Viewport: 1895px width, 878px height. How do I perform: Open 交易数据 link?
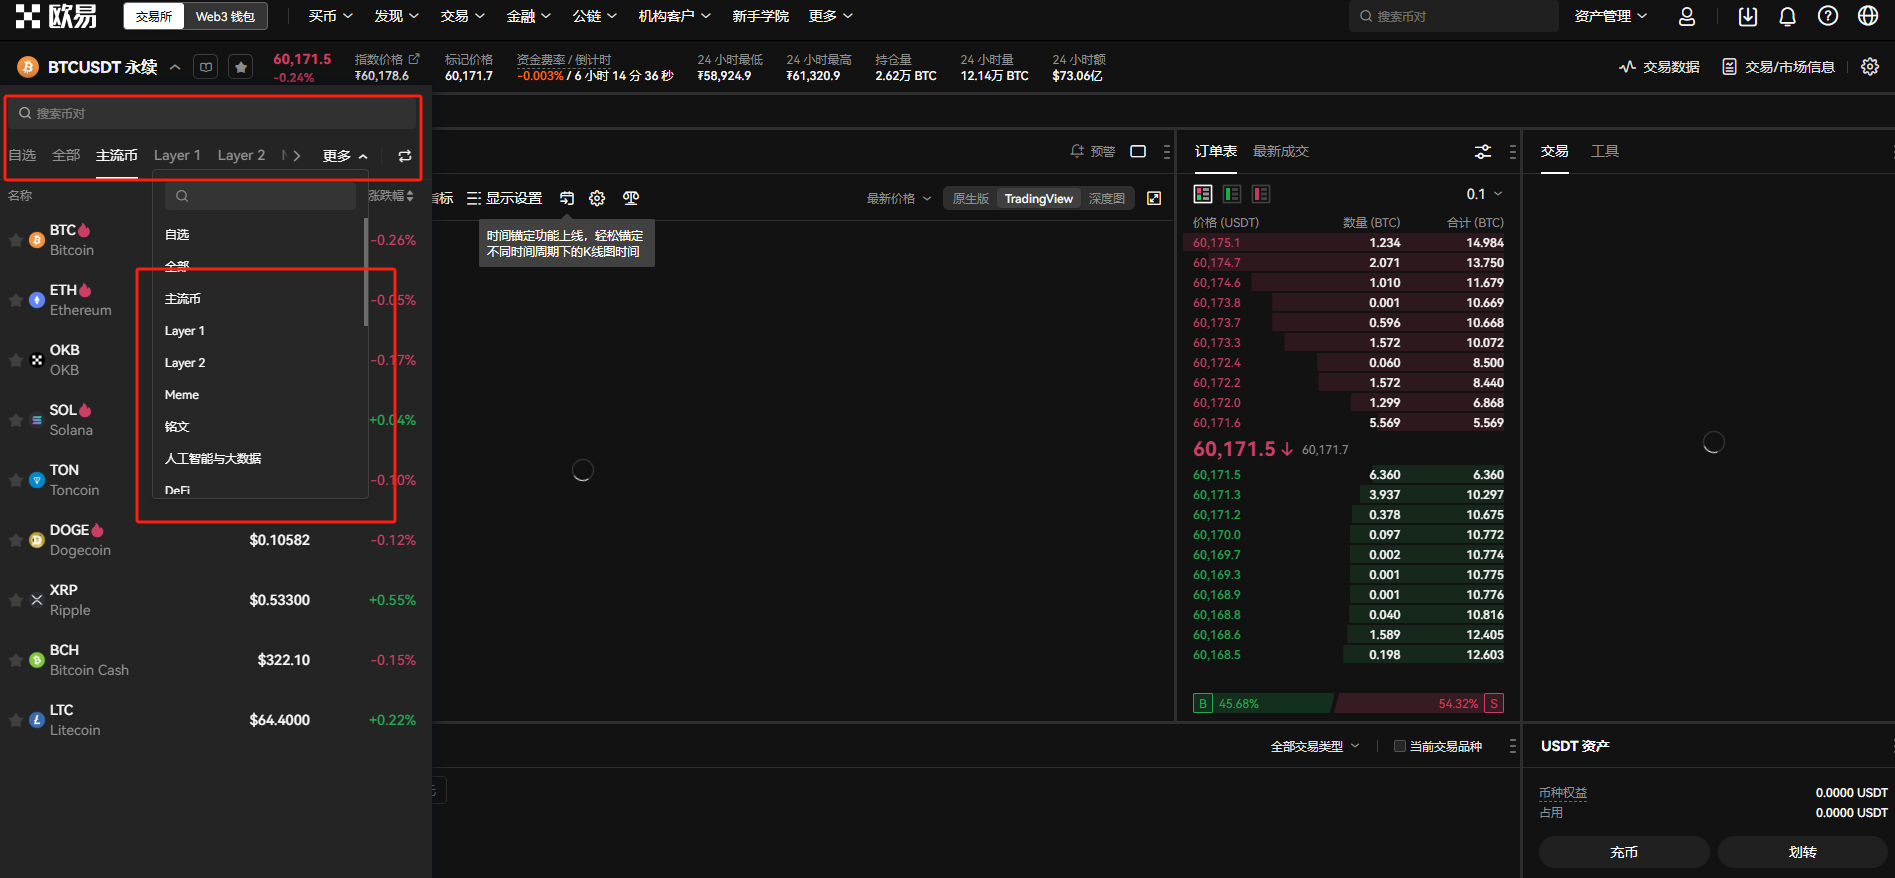click(1659, 67)
